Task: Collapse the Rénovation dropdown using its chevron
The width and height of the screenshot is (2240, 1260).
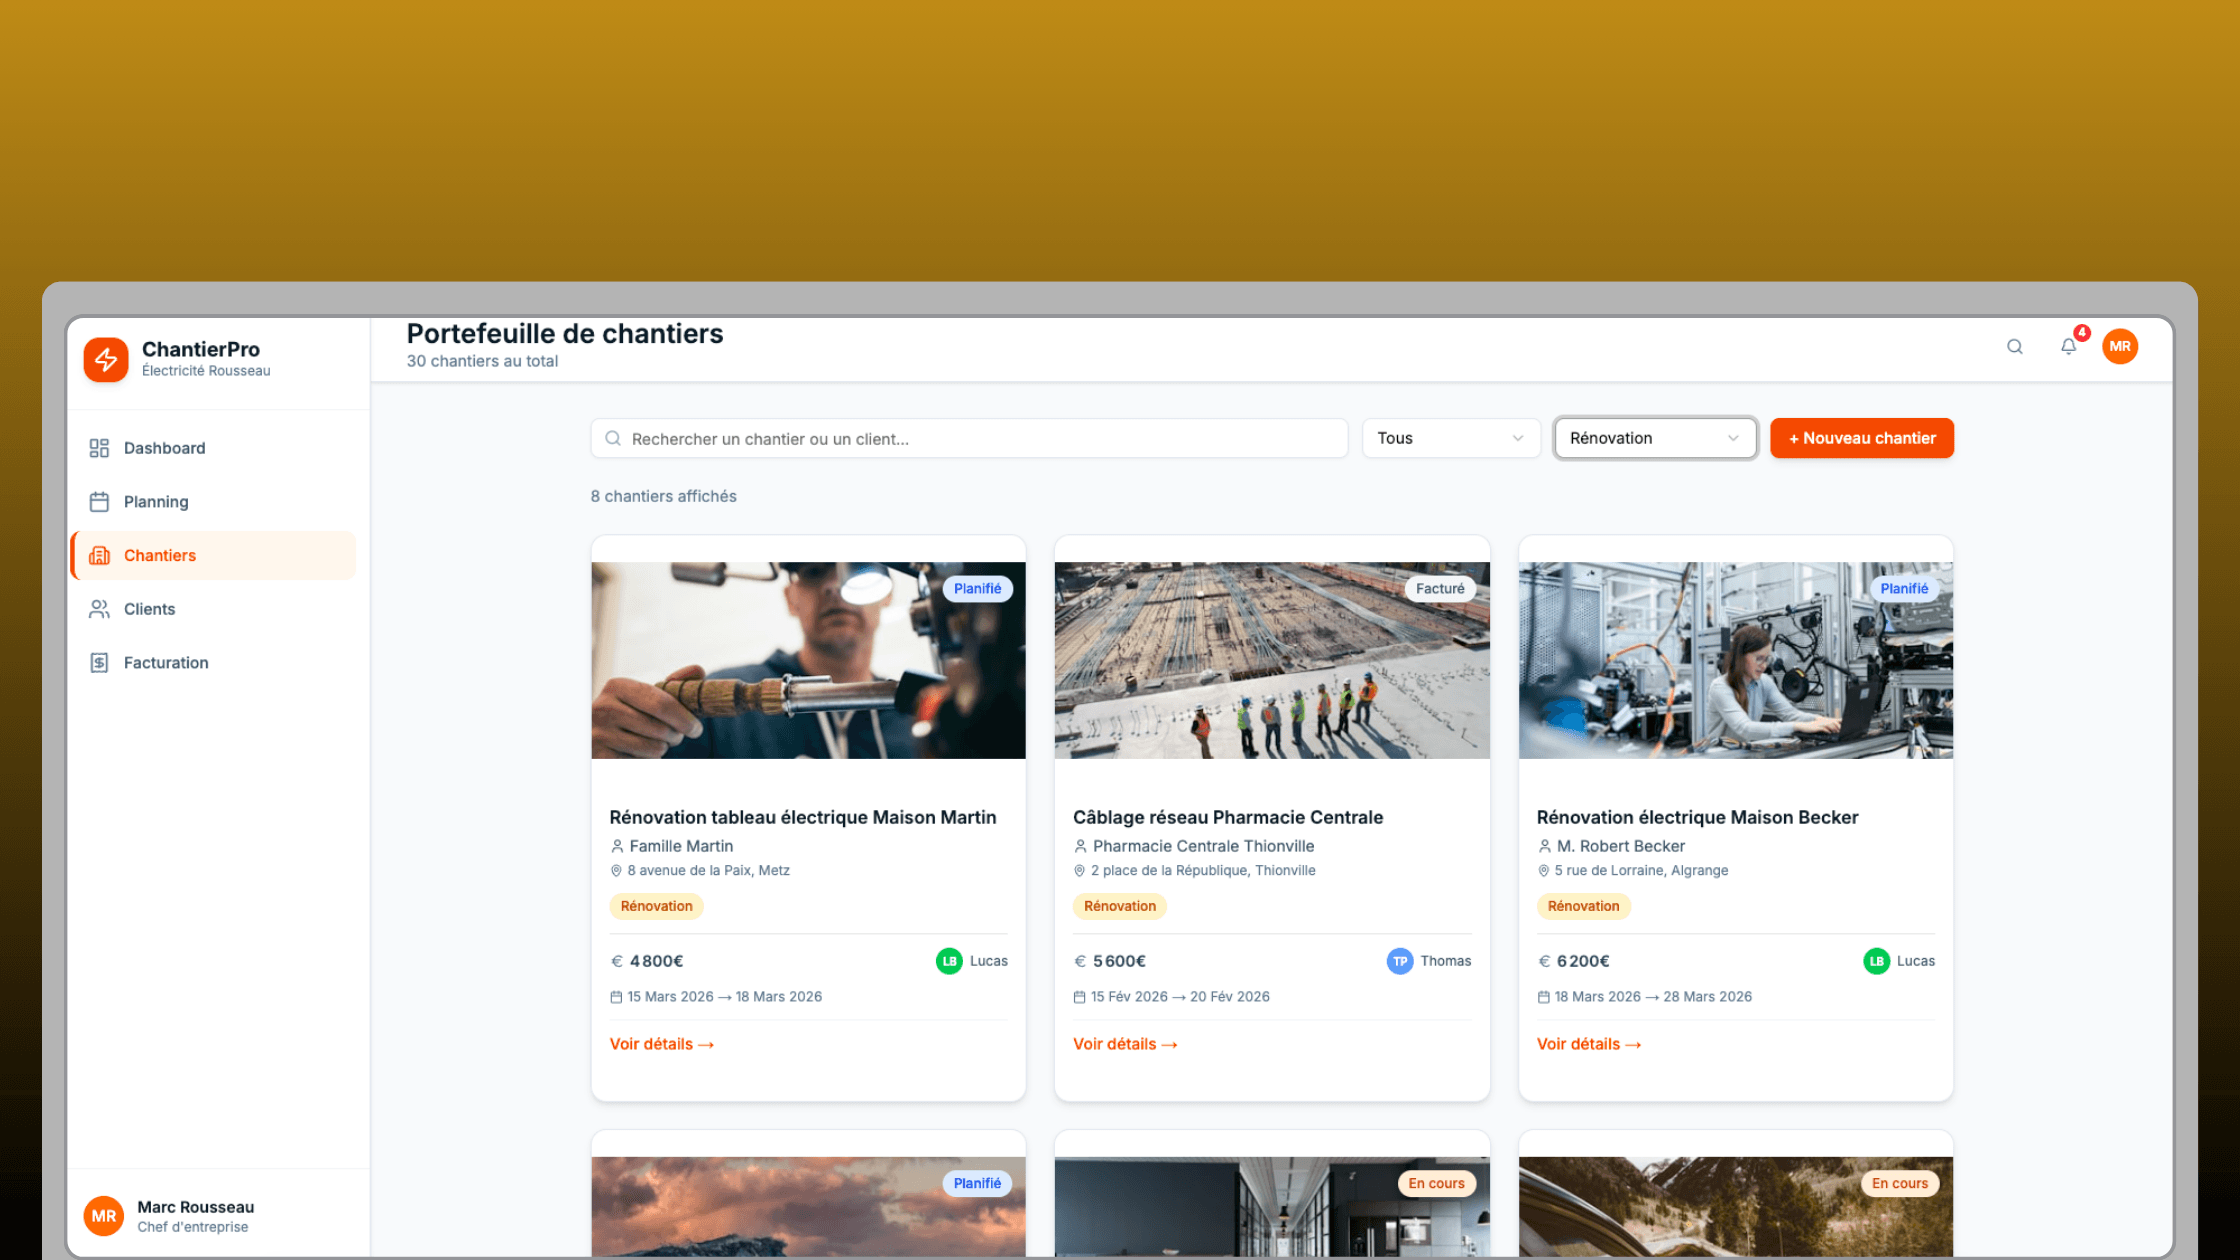Action: click(x=1733, y=438)
